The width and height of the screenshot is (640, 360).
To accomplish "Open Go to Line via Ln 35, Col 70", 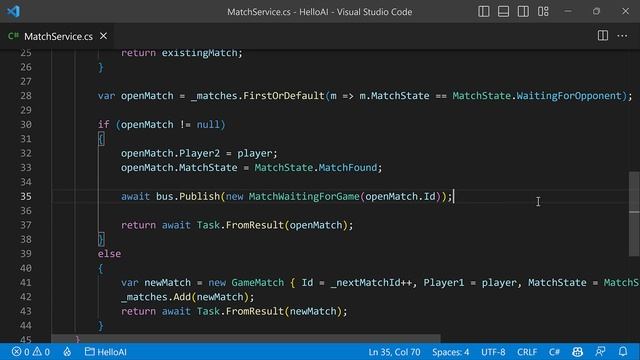I will (394, 352).
